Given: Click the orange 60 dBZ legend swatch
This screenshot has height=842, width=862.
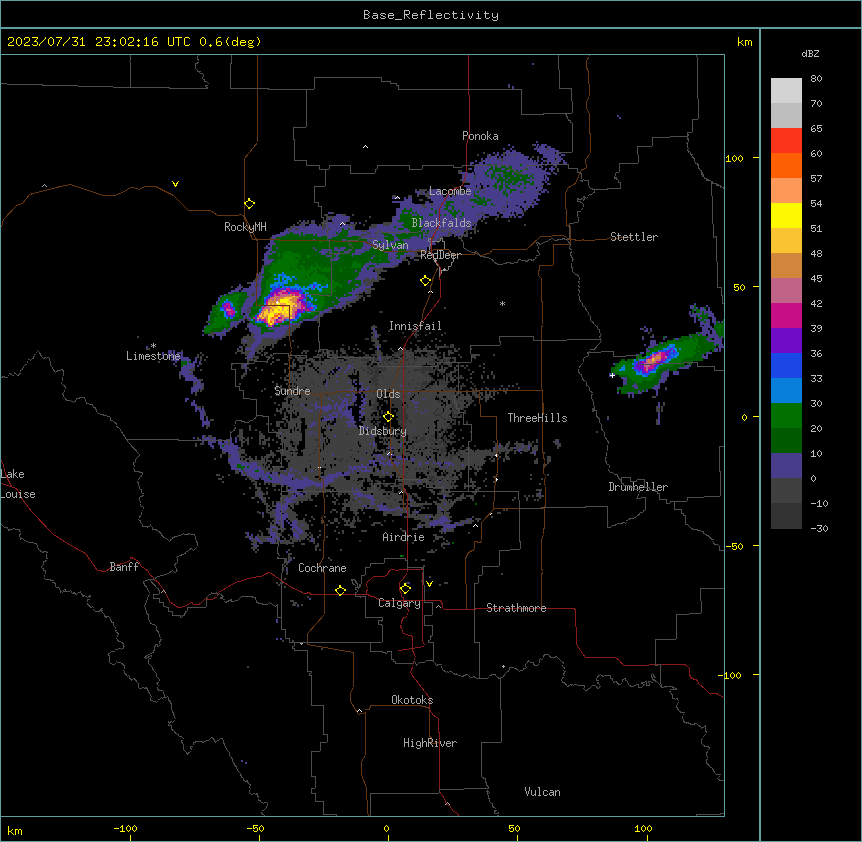Looking at the screenshot, I should tap(786, 165).
